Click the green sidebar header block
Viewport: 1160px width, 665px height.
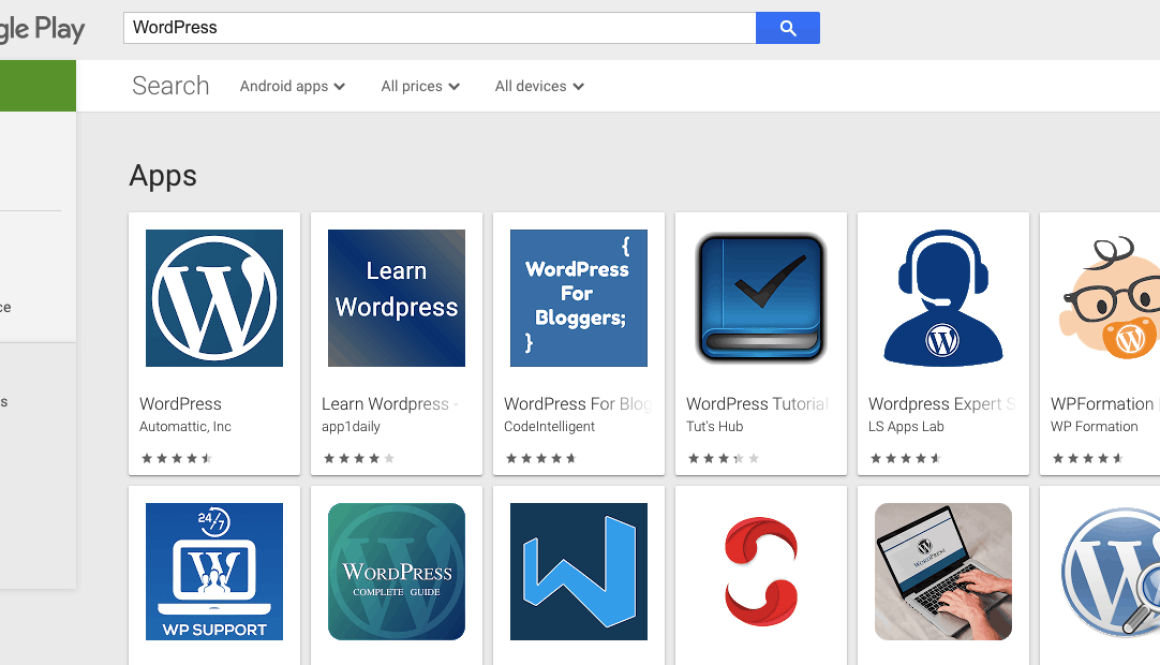pos(38,86)
